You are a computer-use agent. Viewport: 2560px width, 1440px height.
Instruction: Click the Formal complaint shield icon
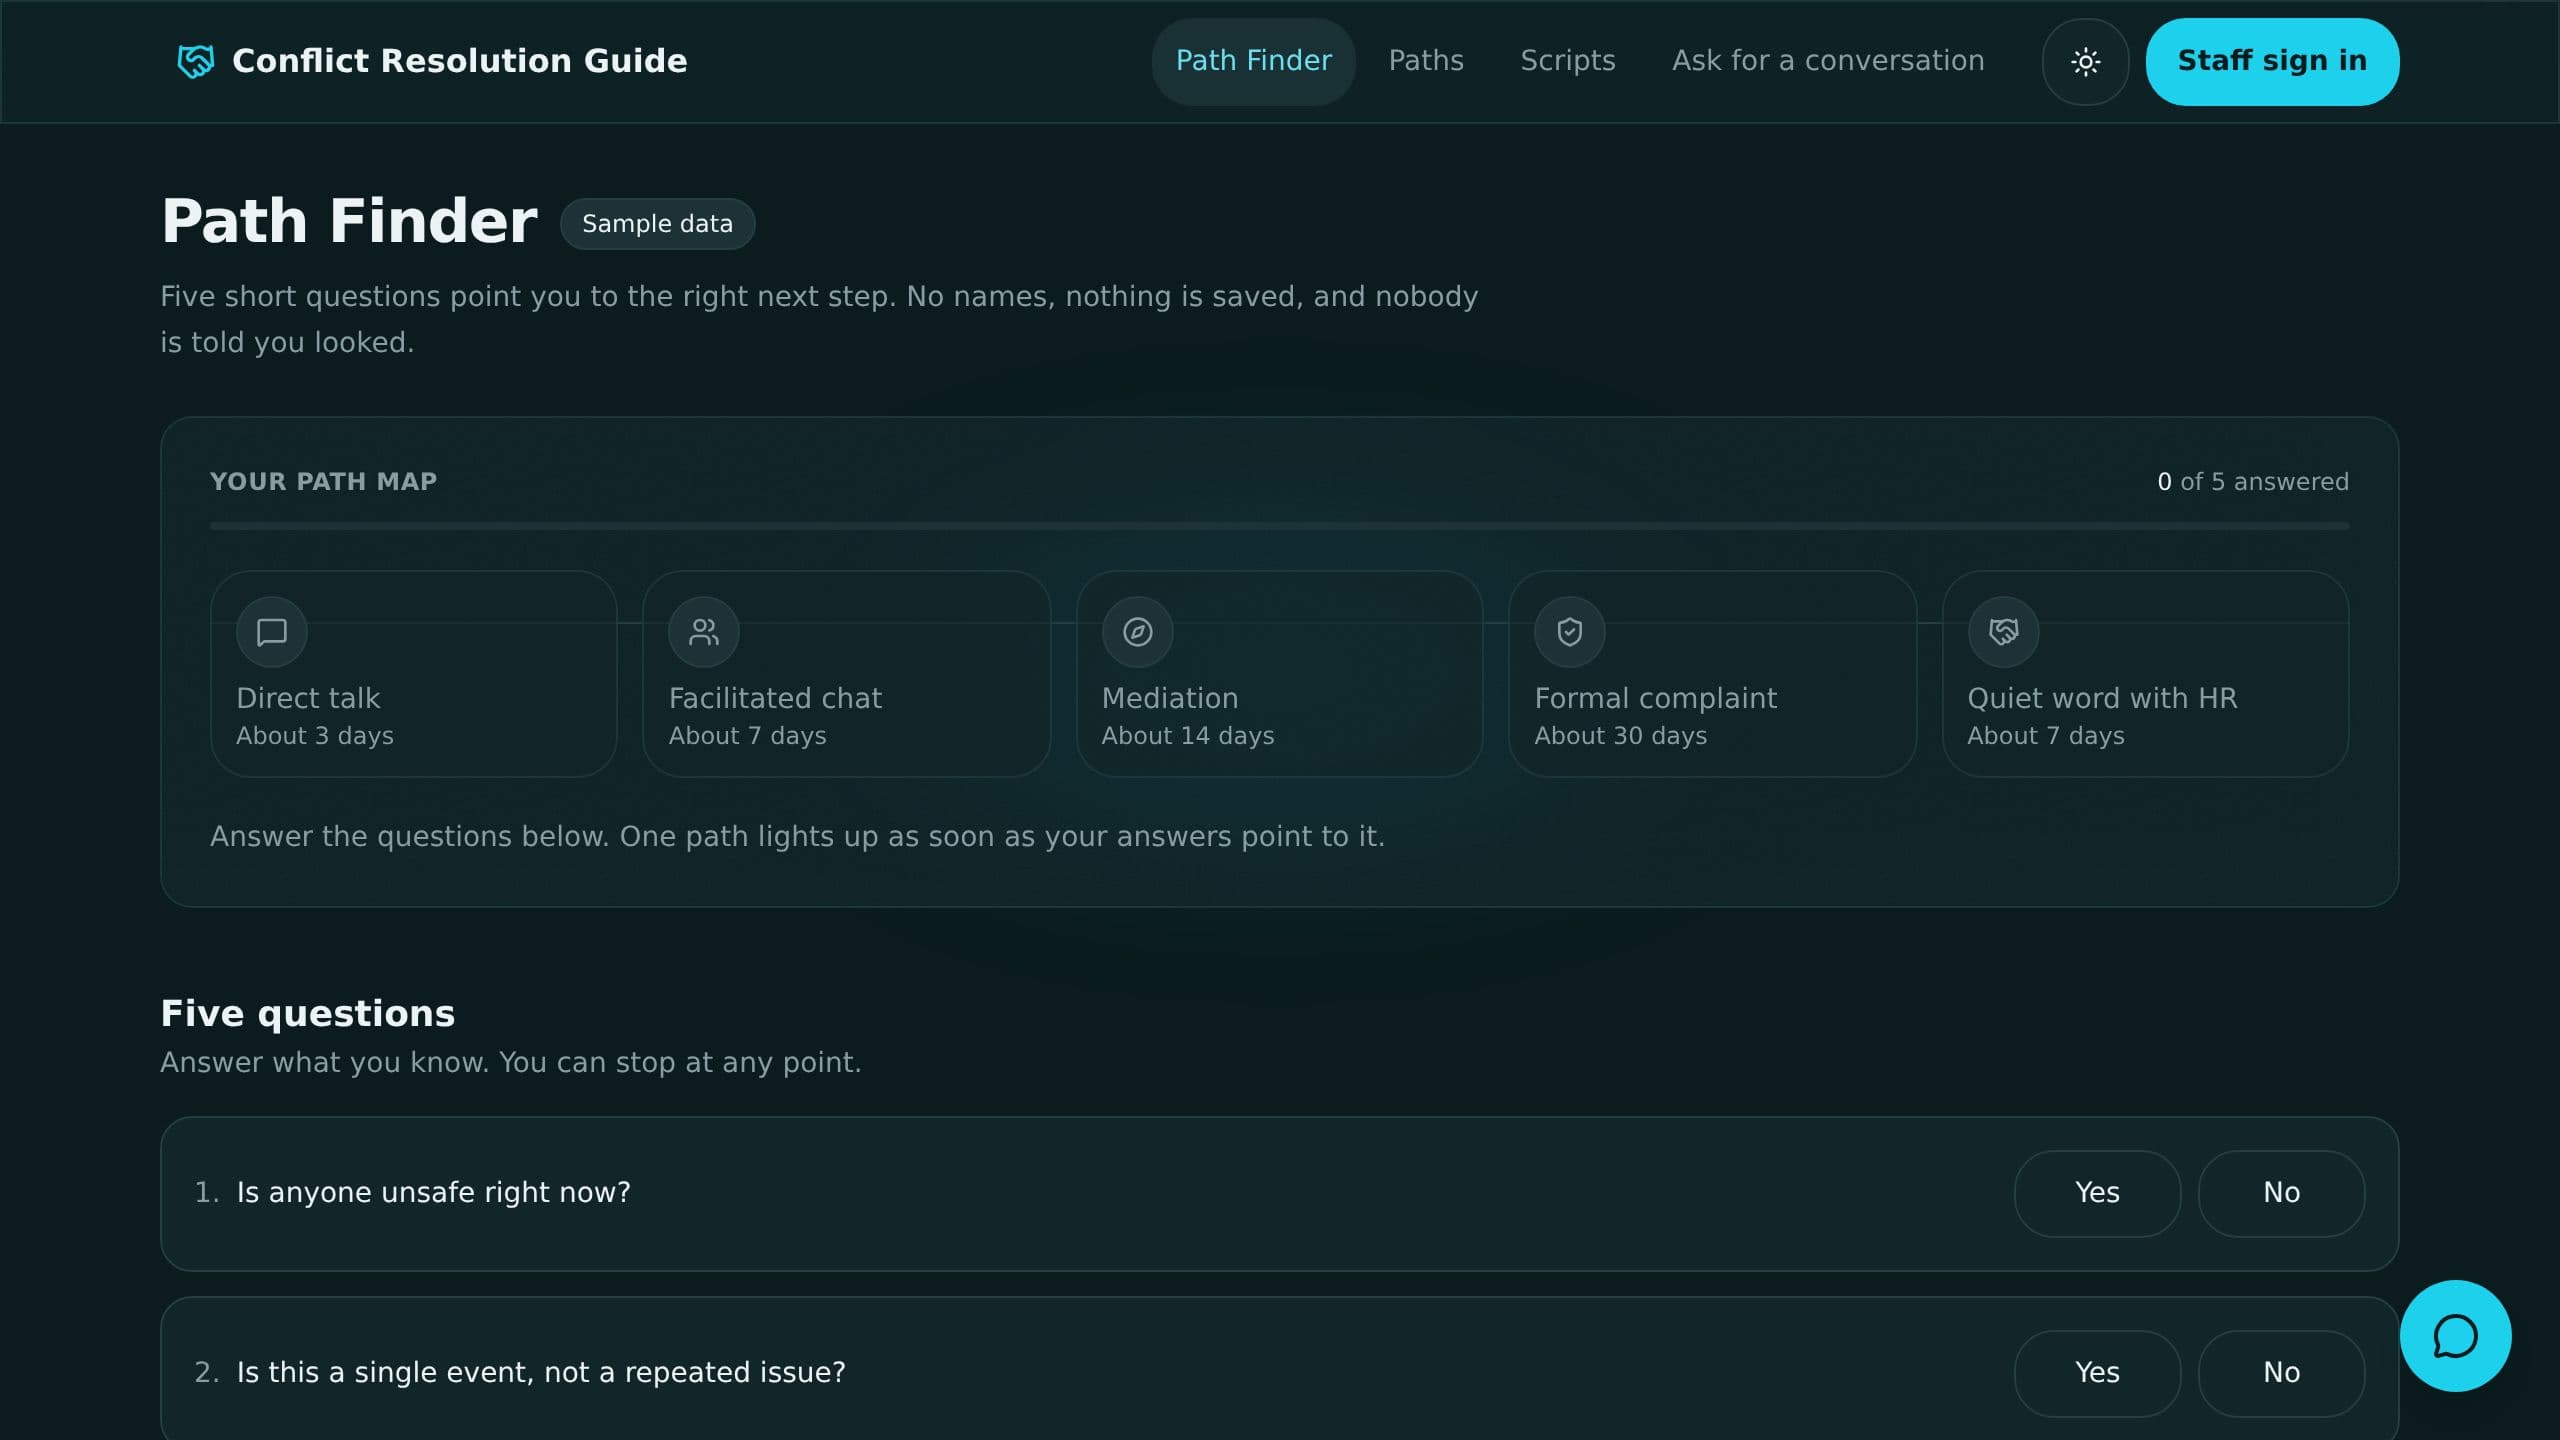point(1570,632)
